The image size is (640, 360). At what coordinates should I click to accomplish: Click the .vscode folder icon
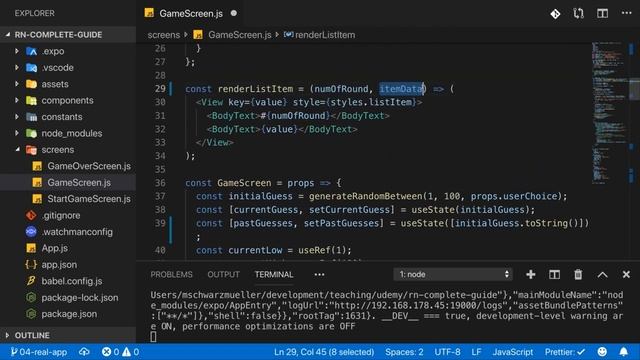click(x=31, y=68)
